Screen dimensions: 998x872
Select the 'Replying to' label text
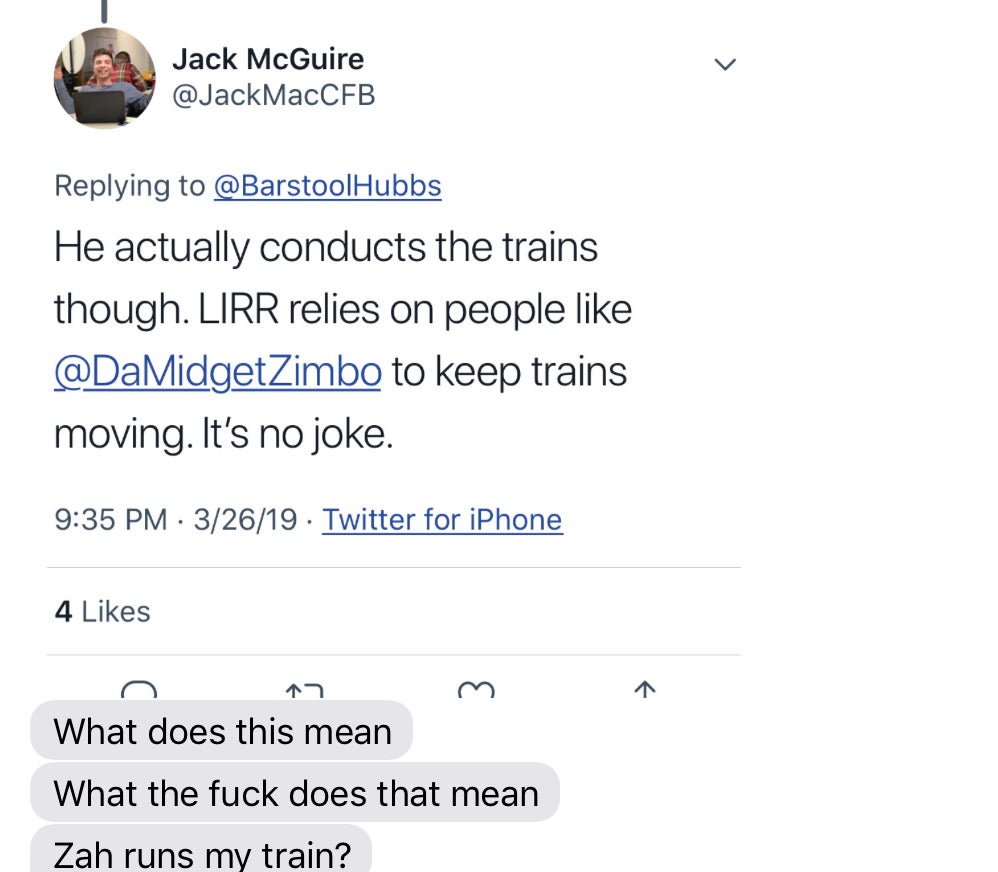[131, 185]
